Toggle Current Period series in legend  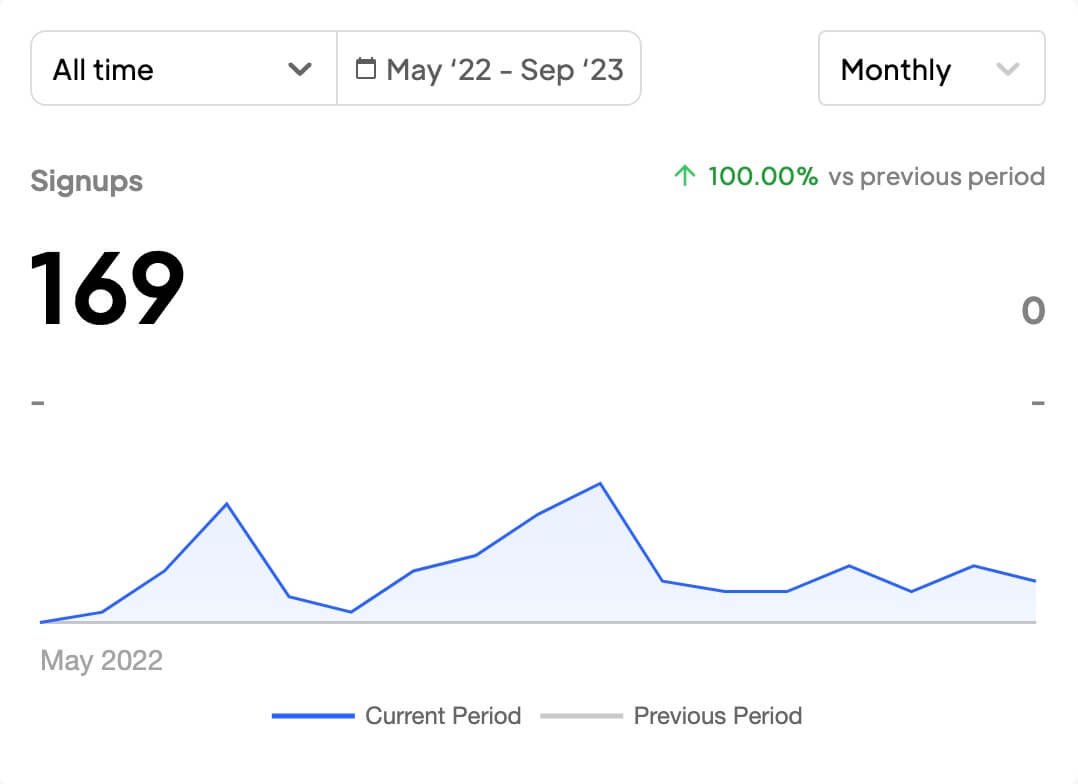(x=442, y=716)
